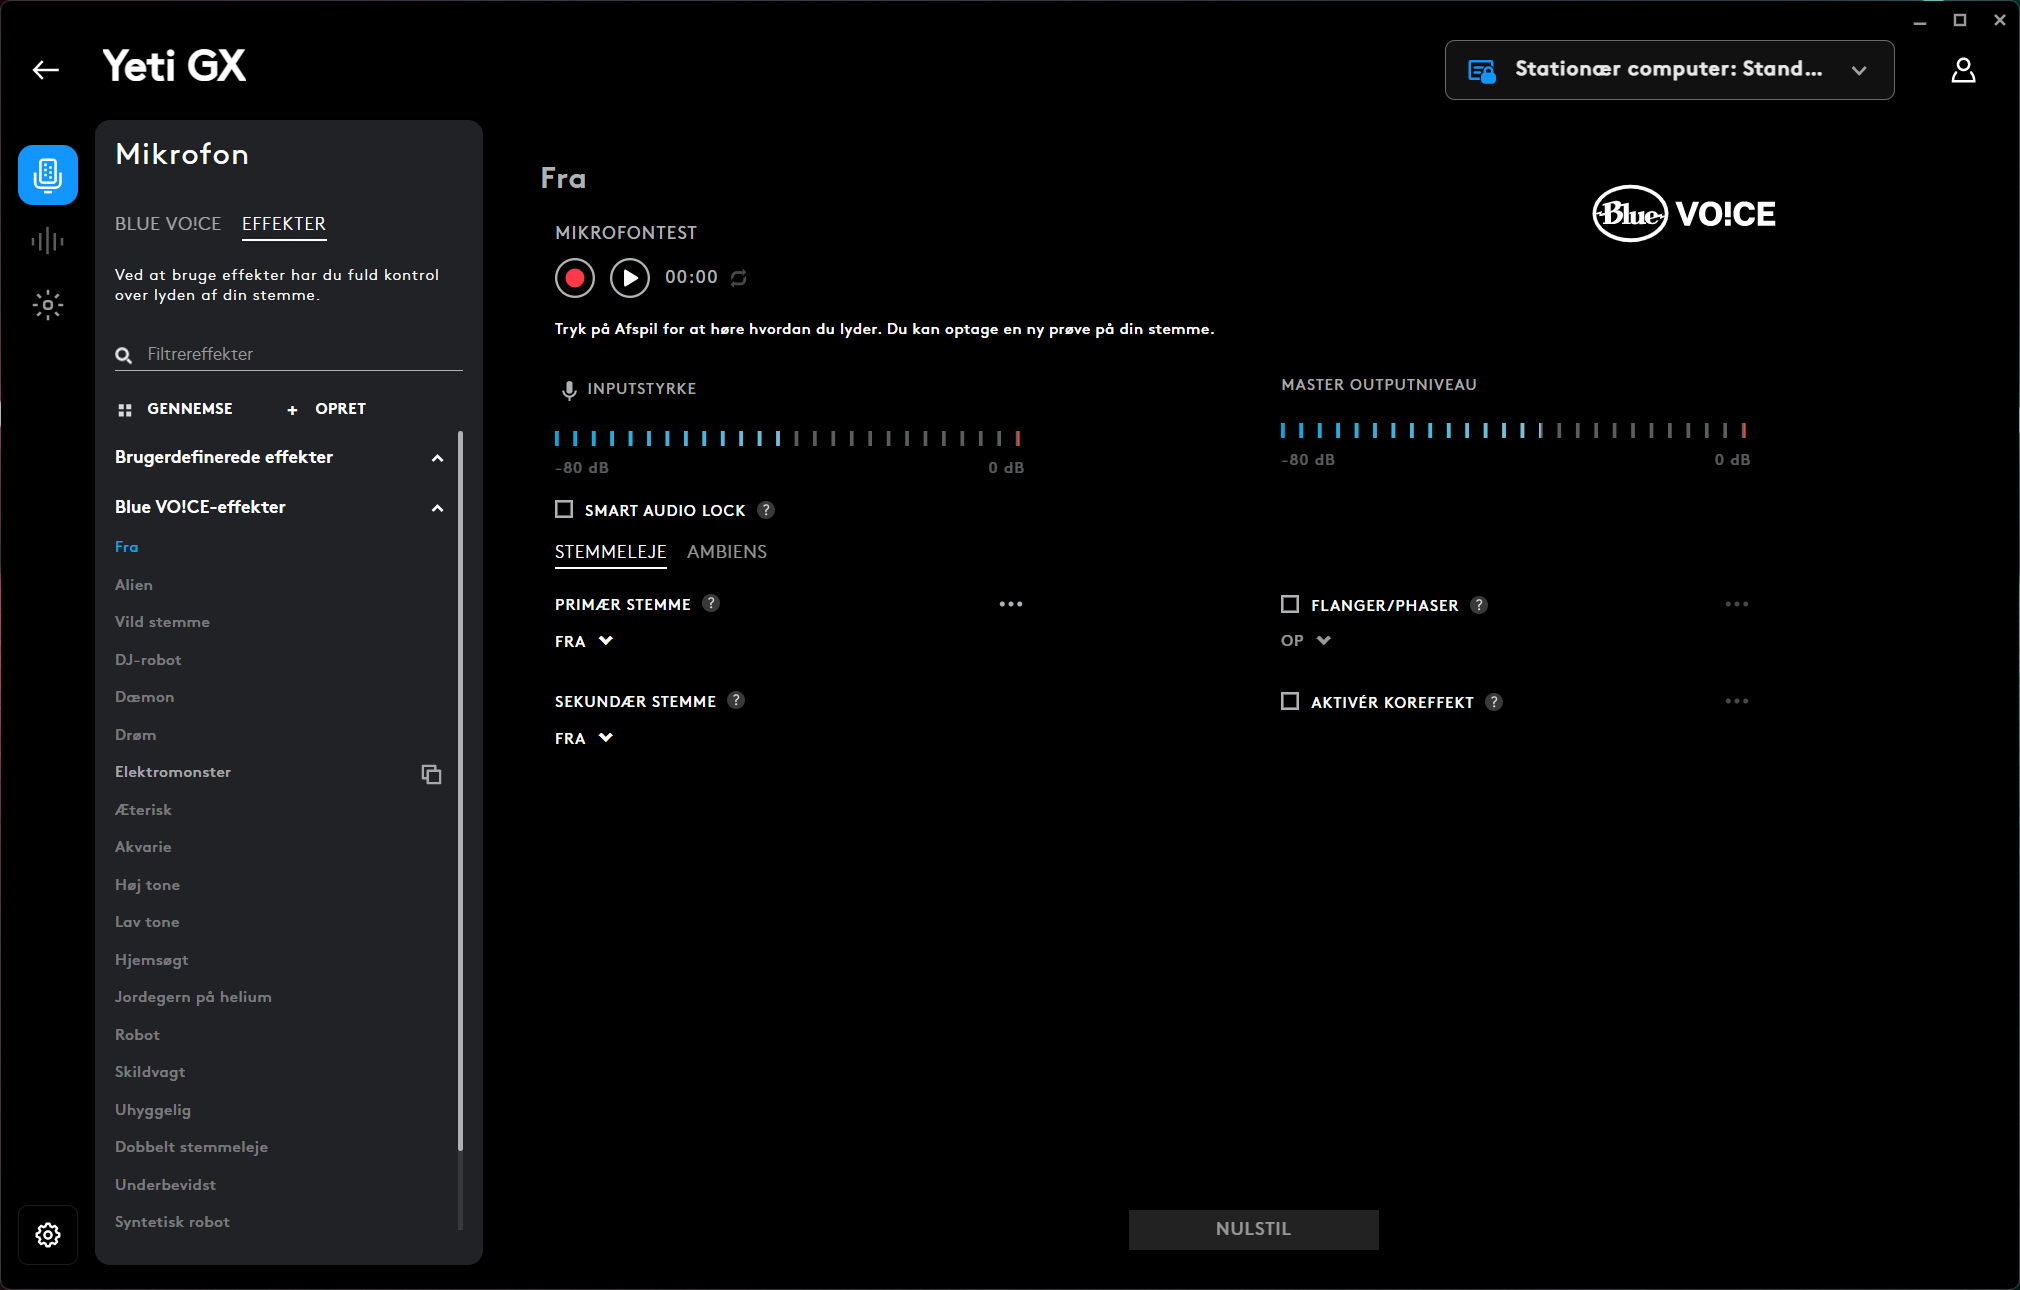
Task: Select the Drøm effect
Action: point(135,735)
